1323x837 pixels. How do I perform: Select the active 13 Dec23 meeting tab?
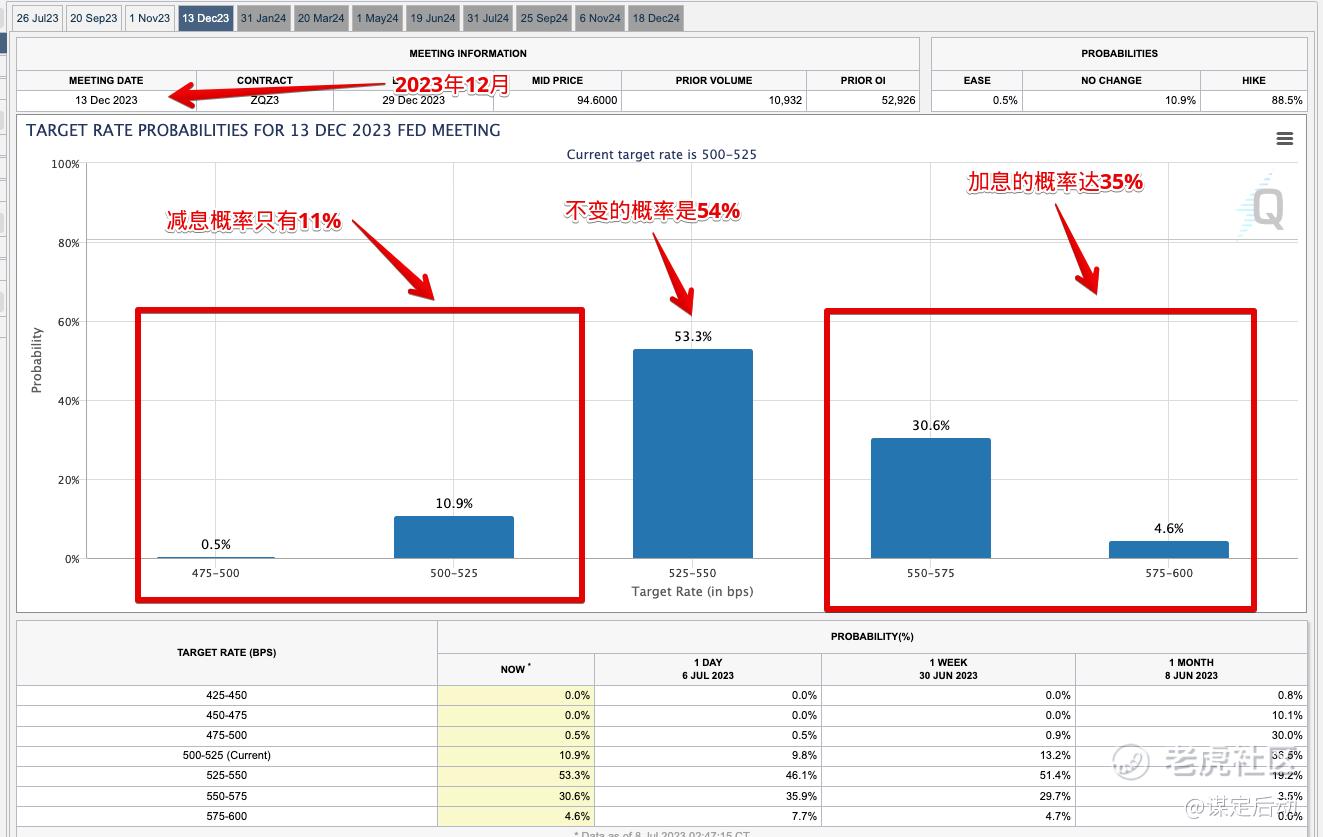[x=206, y=18]
